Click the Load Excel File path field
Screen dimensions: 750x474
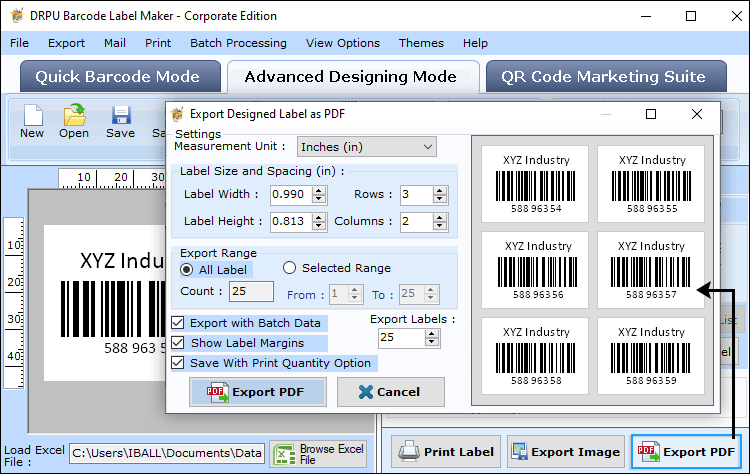(167, 453)
